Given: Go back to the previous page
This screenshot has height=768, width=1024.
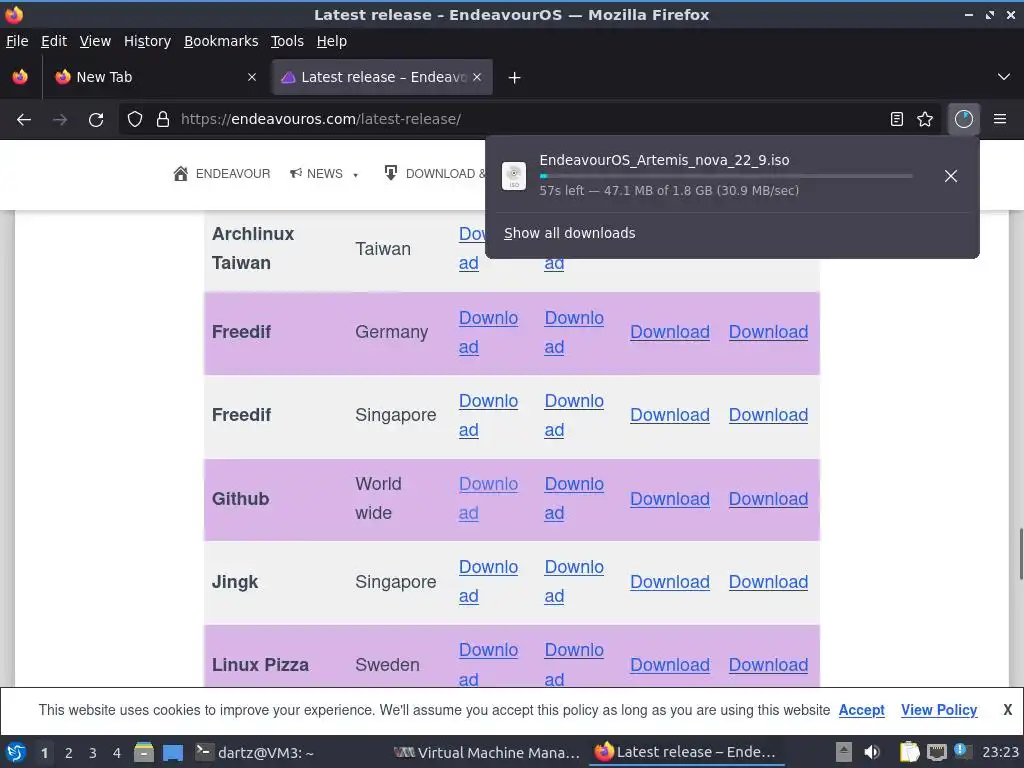Looking at the screenshot, I should tap(24, 119).
